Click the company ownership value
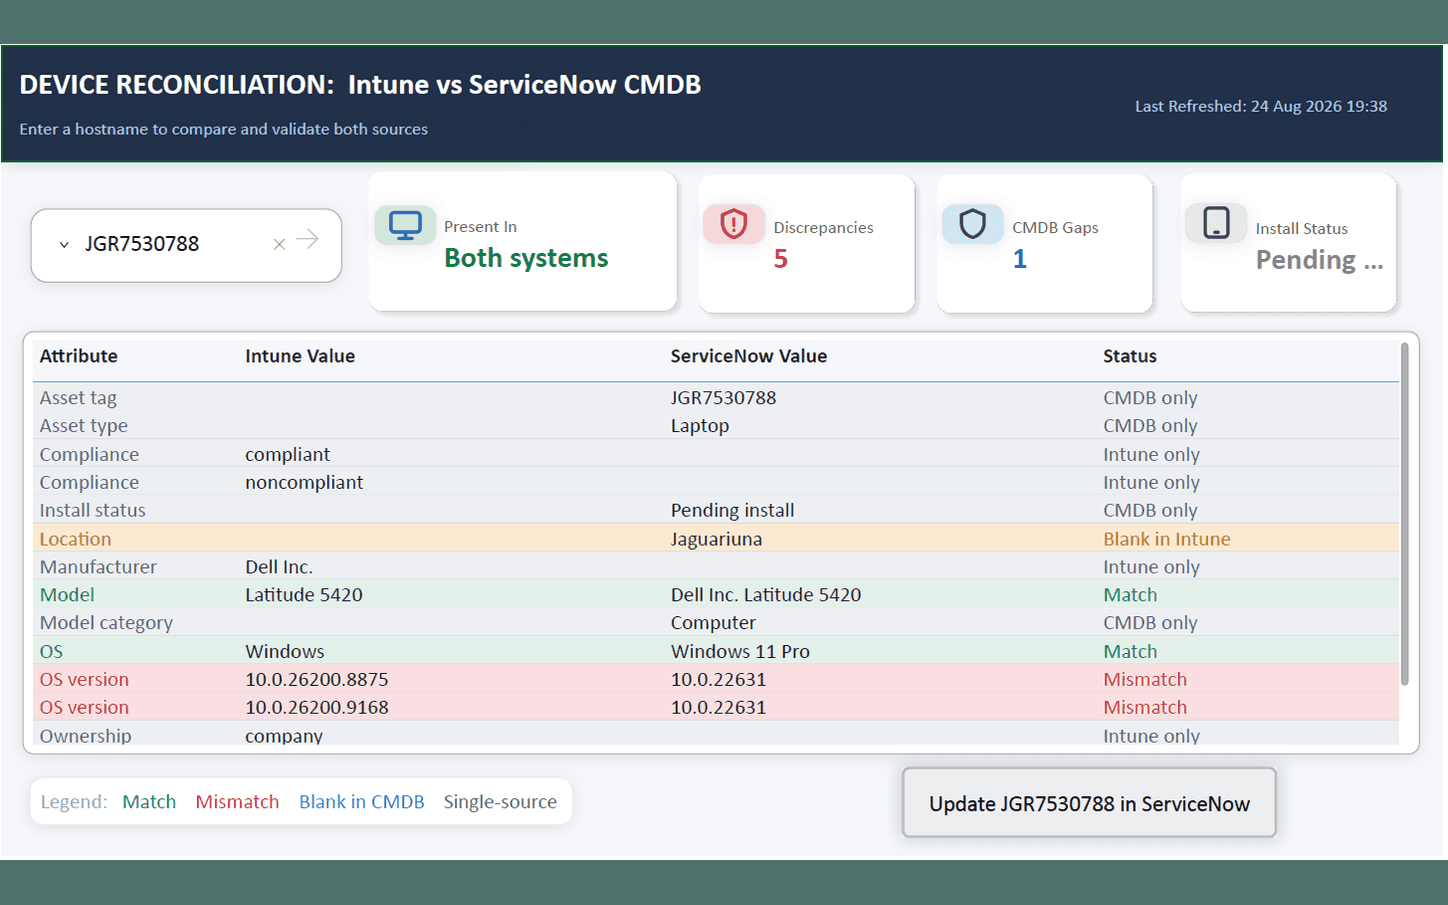 (x=284, y=736)
